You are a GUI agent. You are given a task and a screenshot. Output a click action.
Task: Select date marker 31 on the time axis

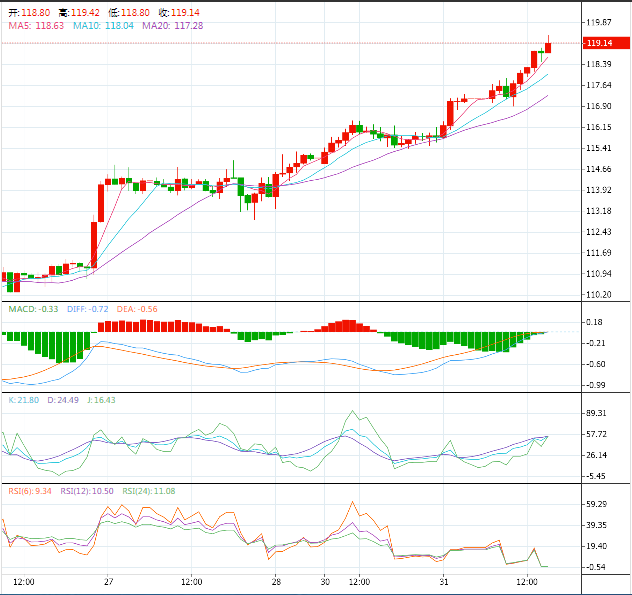click(443, 581)
